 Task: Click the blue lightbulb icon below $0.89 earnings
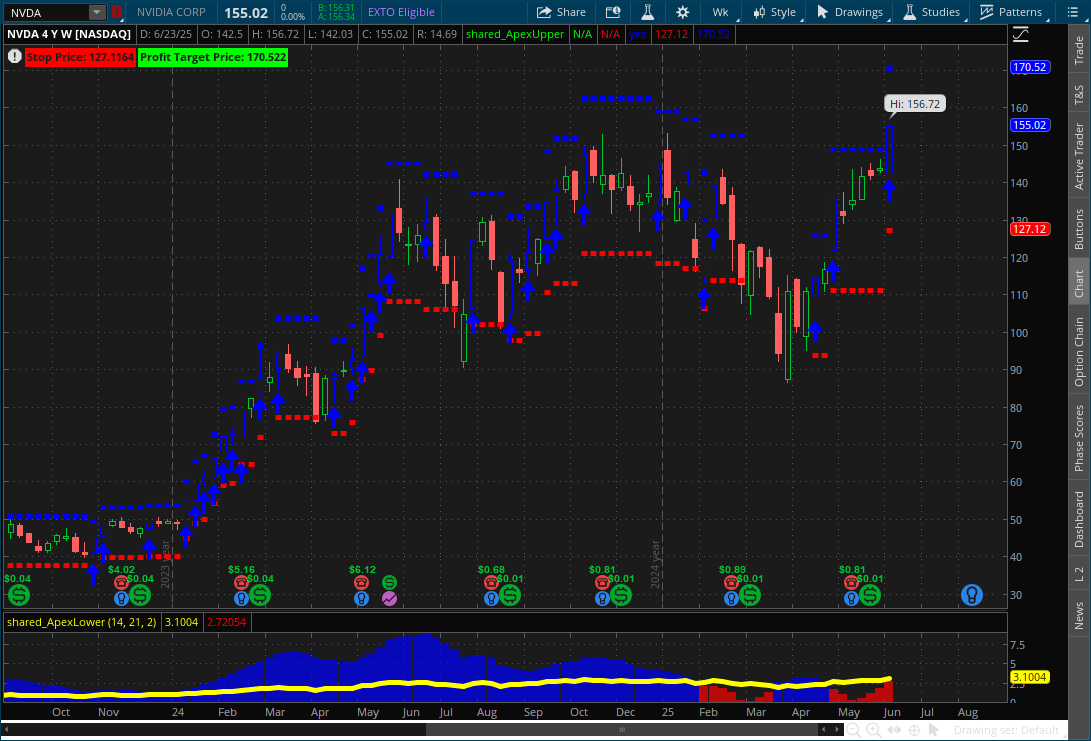(x=731, y=598)
